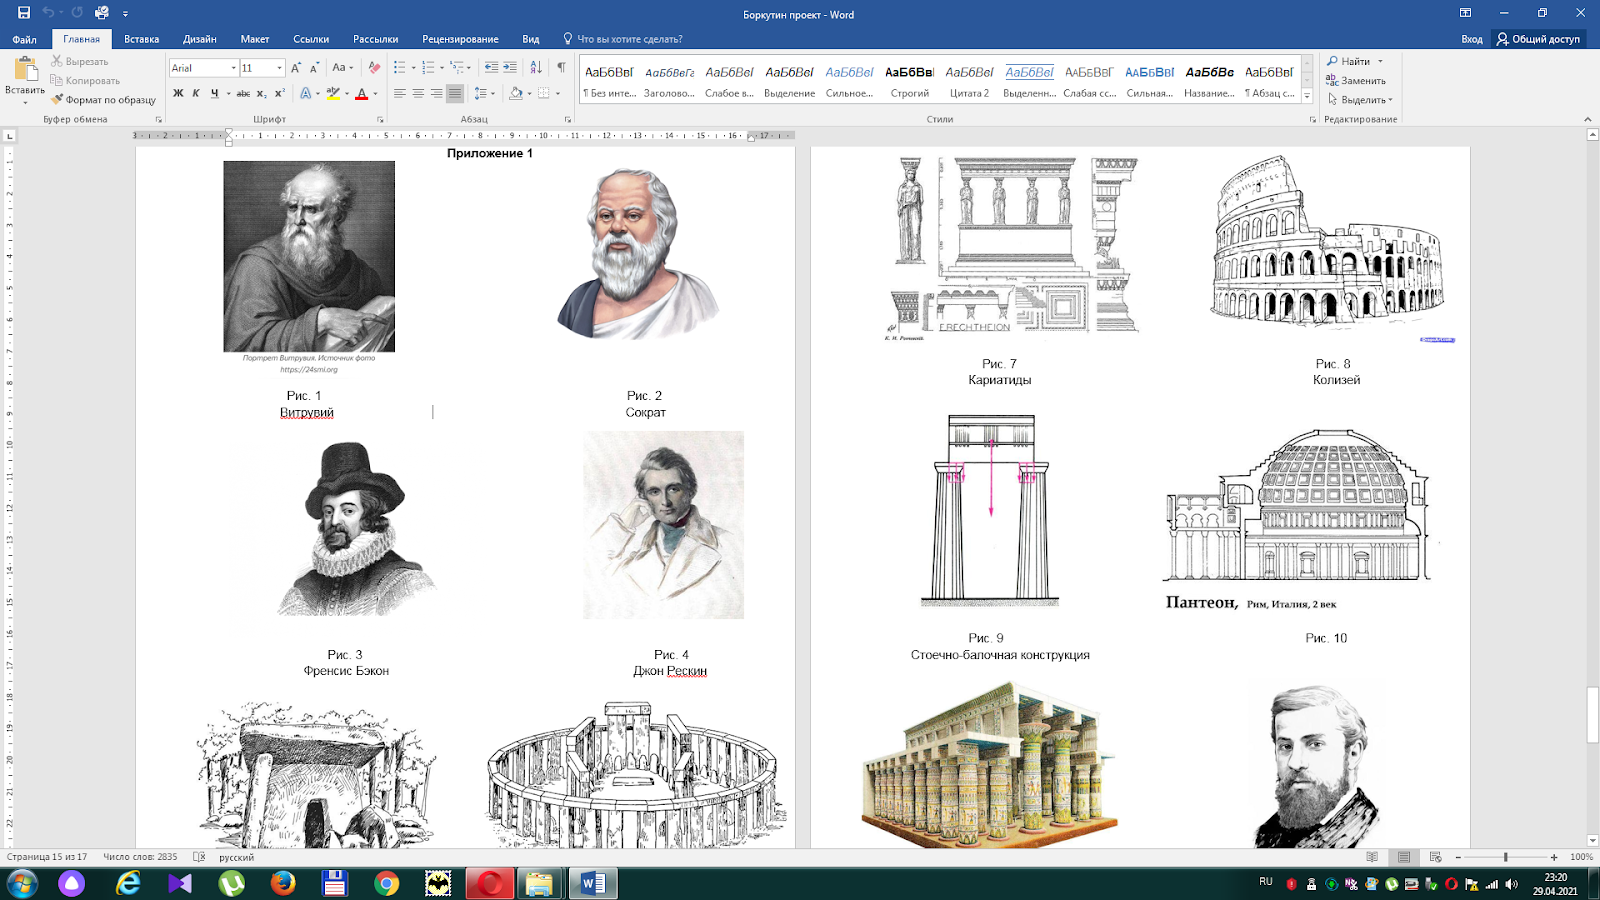Image resolution: width=1600 pixels, height=900 pixels.
Task: Toggle Italic (К) formatting
Action: (x=196, y=93)
